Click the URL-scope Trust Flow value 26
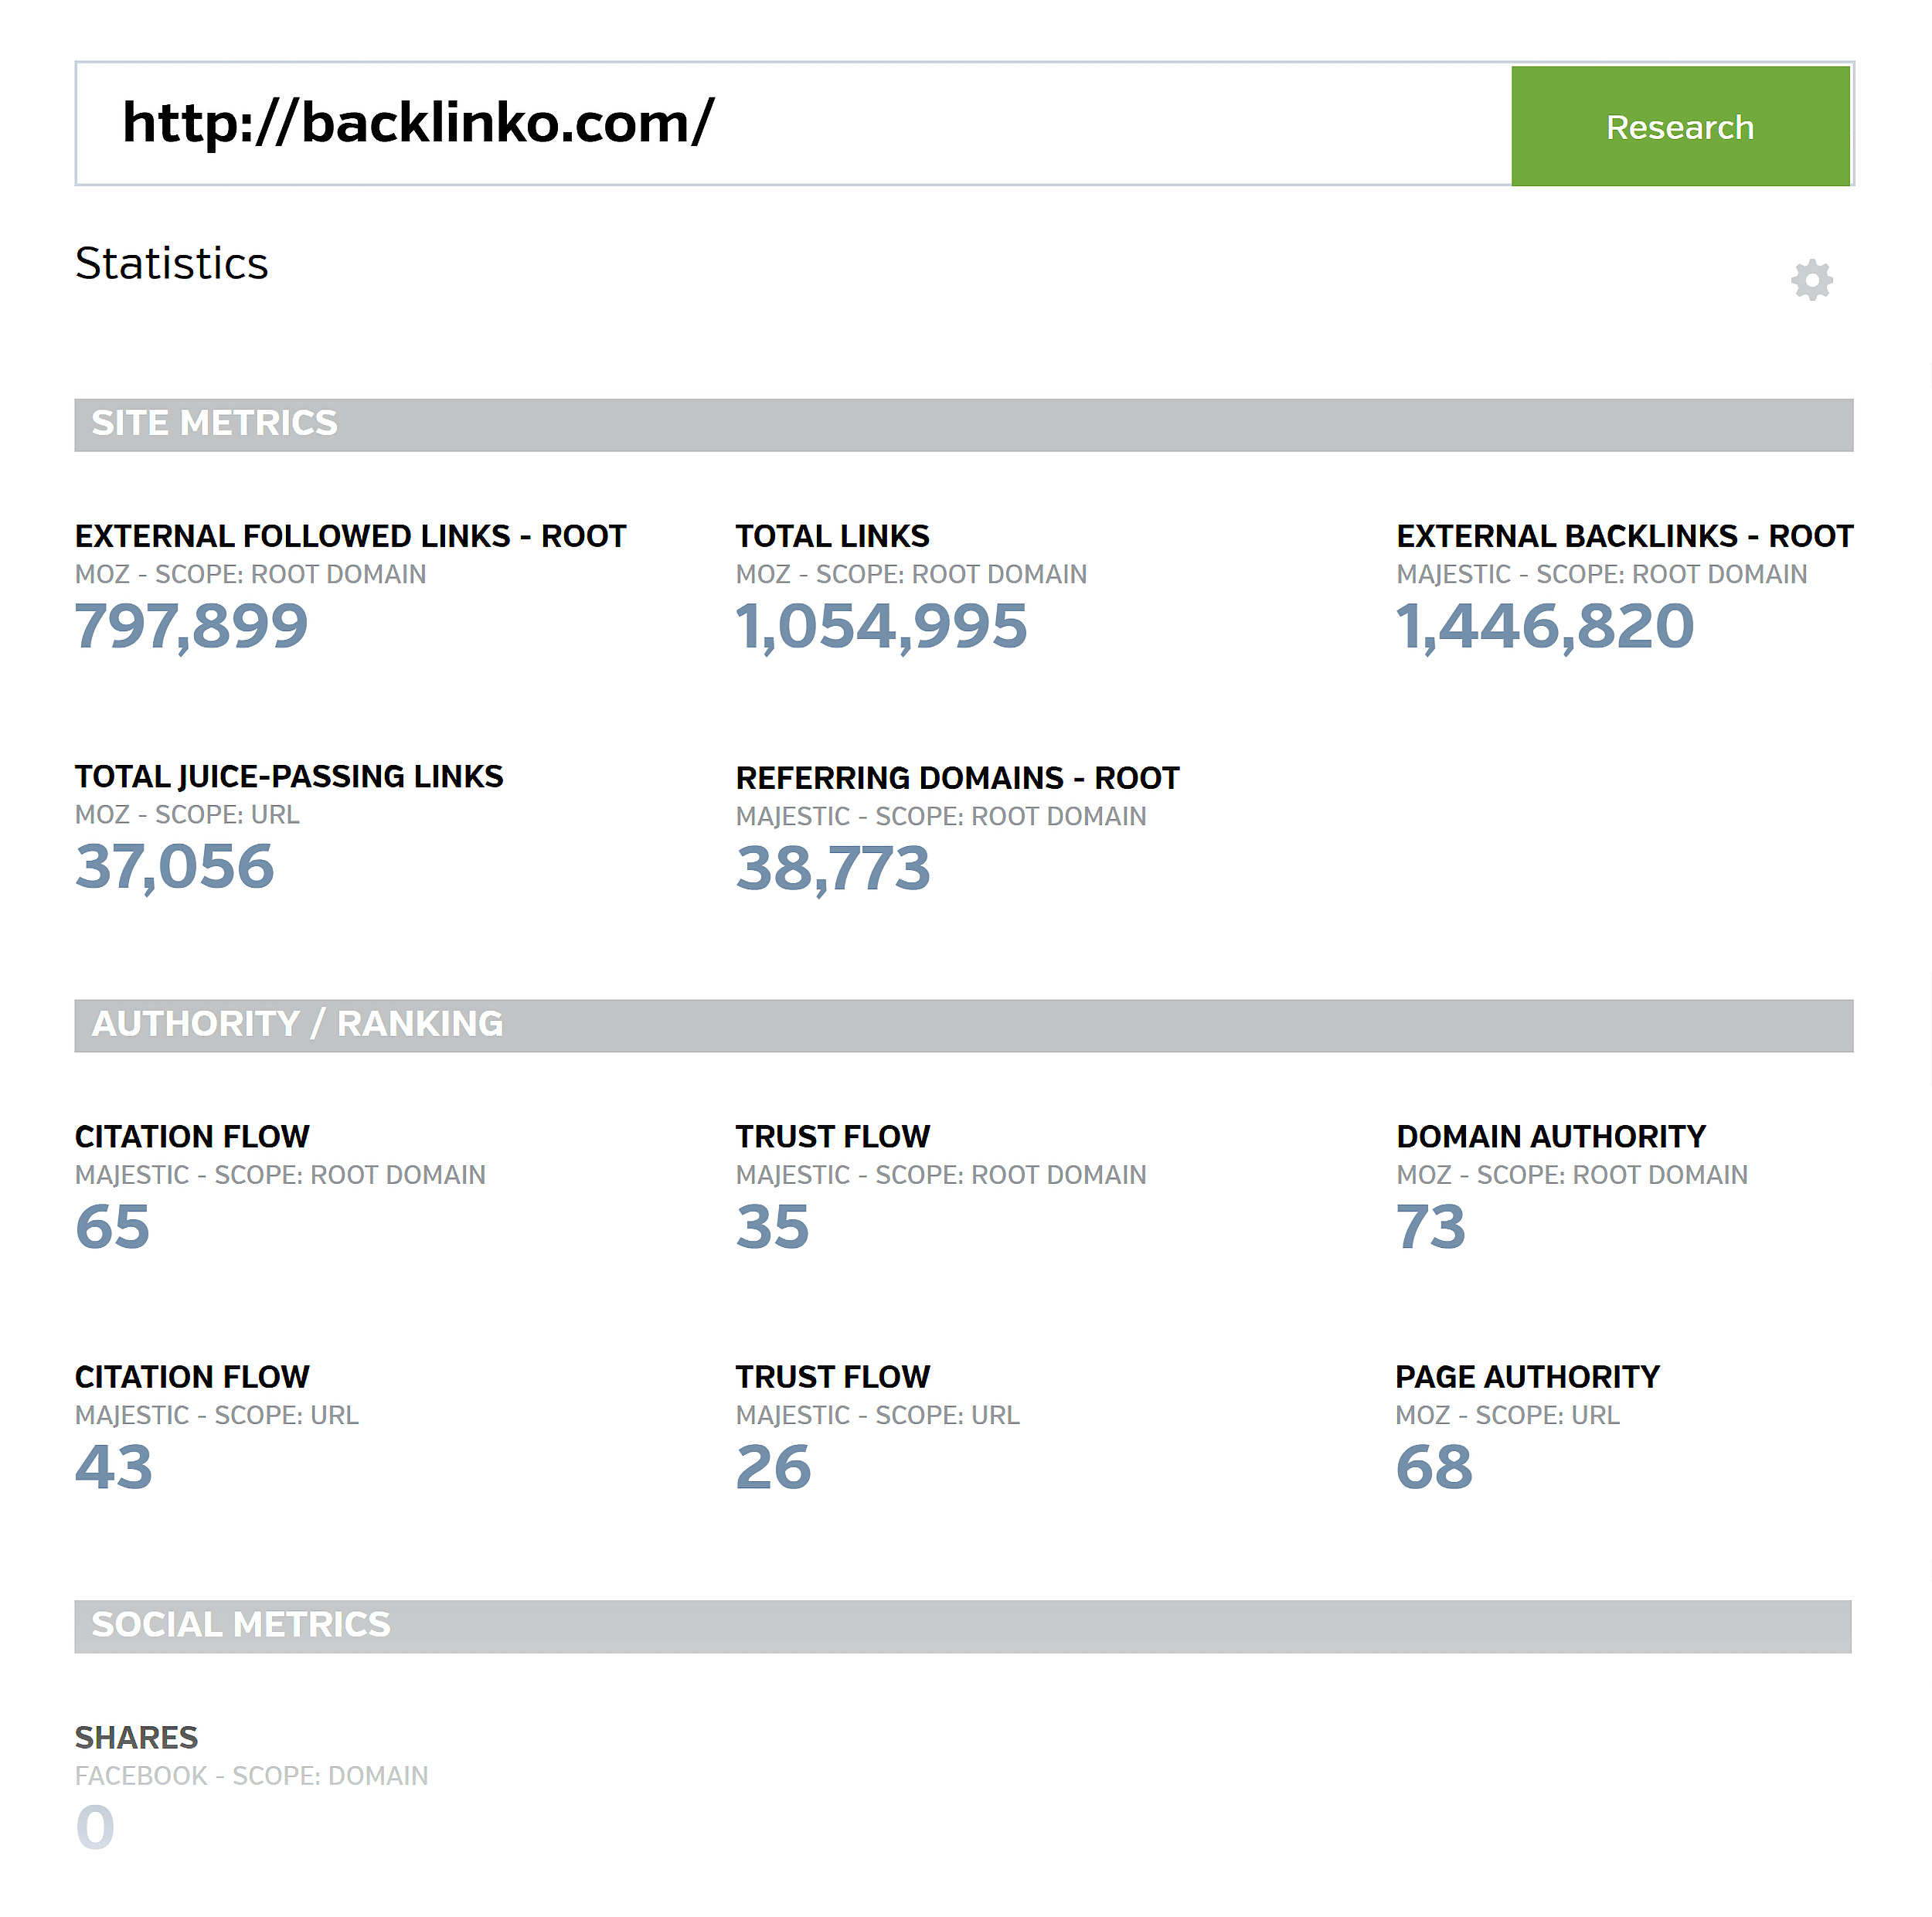Image resolution: width=1932 pixels, height=1917 pixels. (x=773, y=1468)
